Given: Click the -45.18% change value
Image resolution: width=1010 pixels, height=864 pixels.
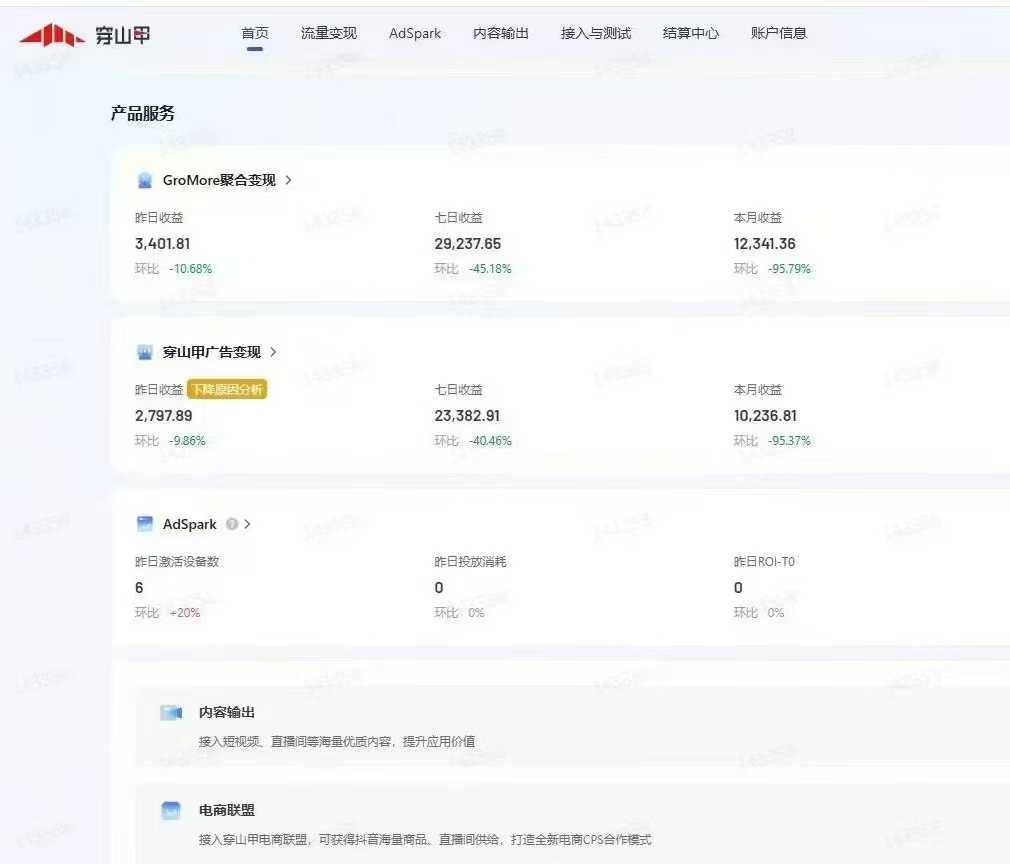Looking at the screenshot, I should click(490, 269).
